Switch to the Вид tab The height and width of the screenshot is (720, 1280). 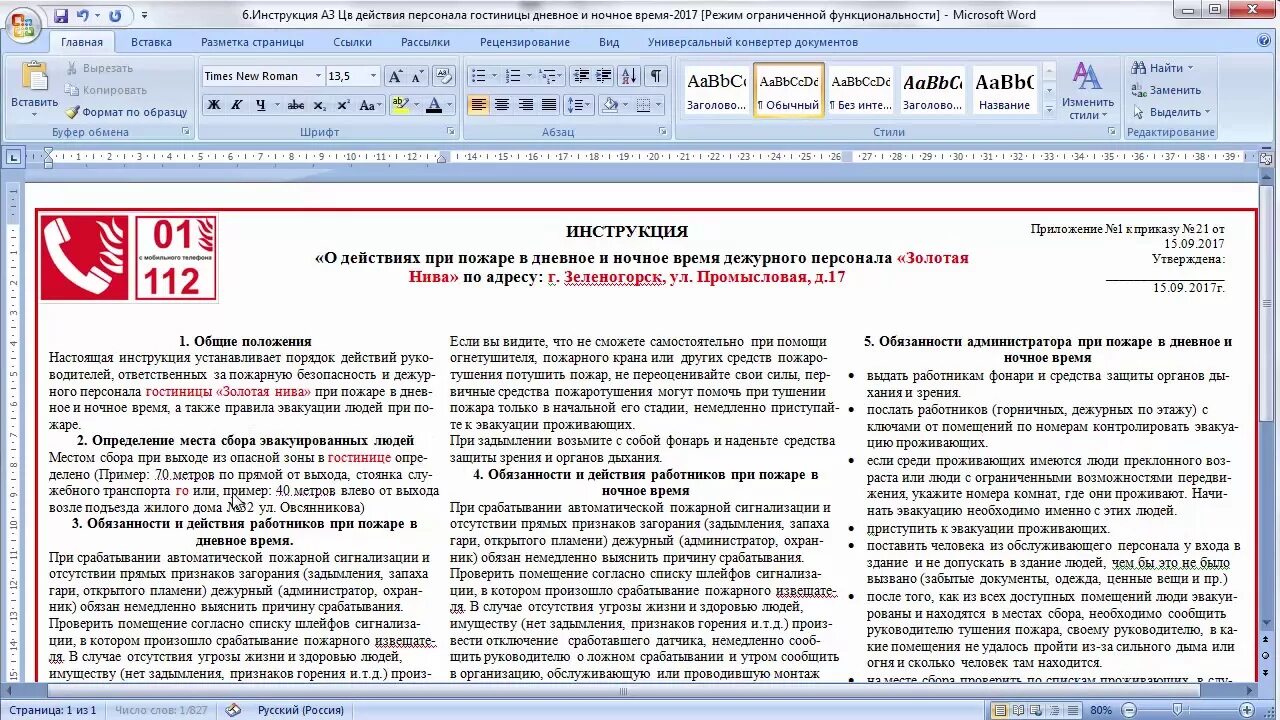tap(609, 42)
